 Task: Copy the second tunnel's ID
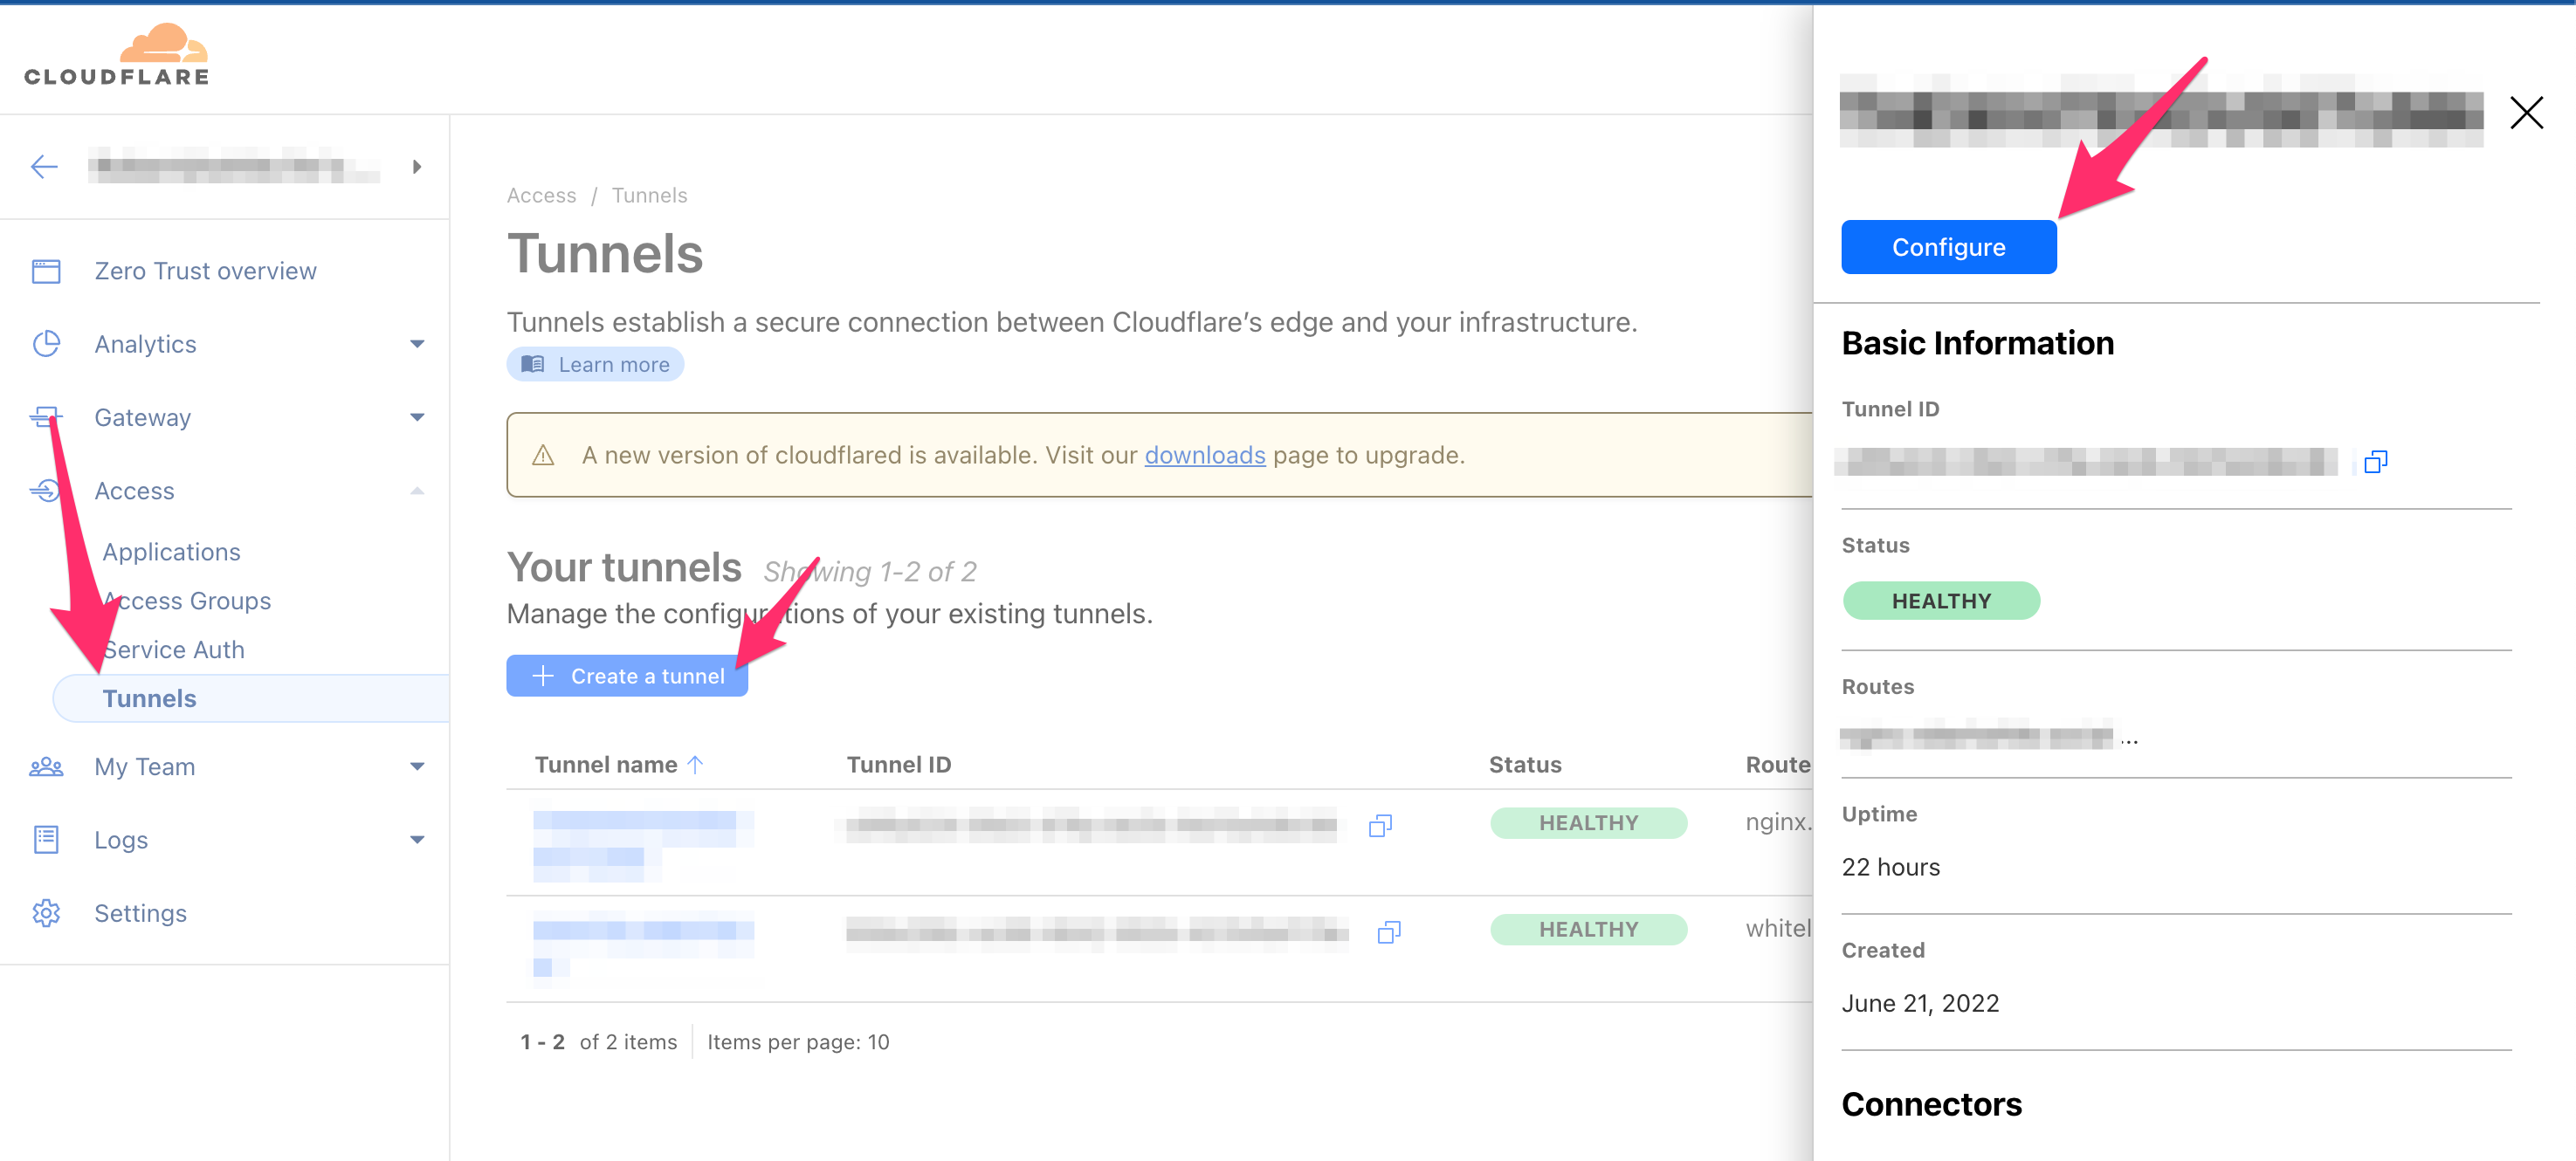pyautogui.click(x=1388, y=932)
